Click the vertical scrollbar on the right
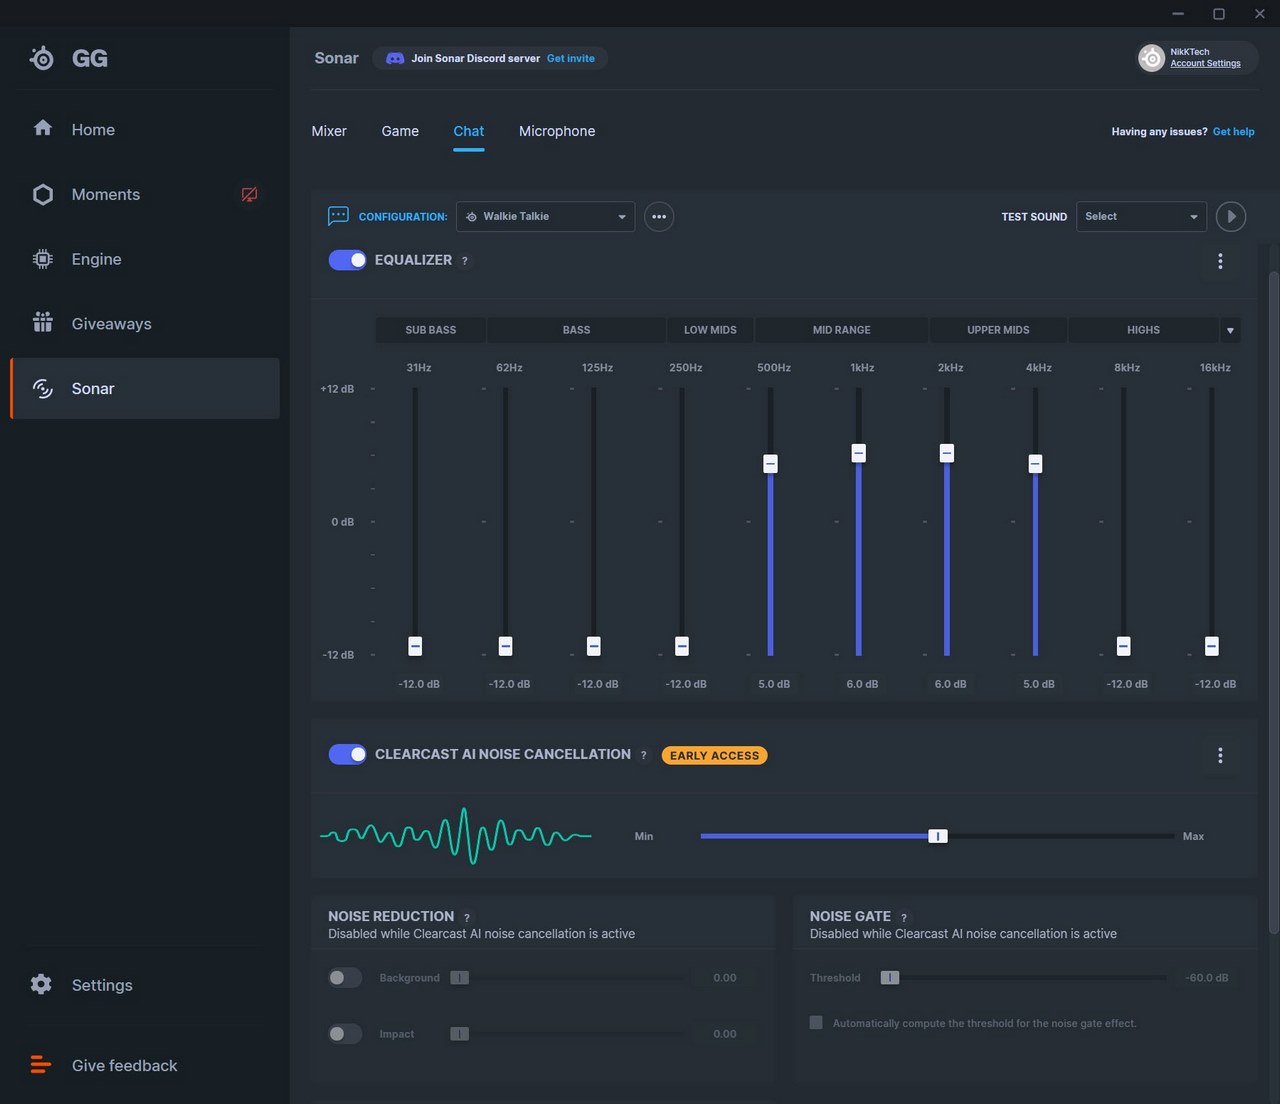The height and width of the screenshot is (1104, 1280). click(1273, 603)
